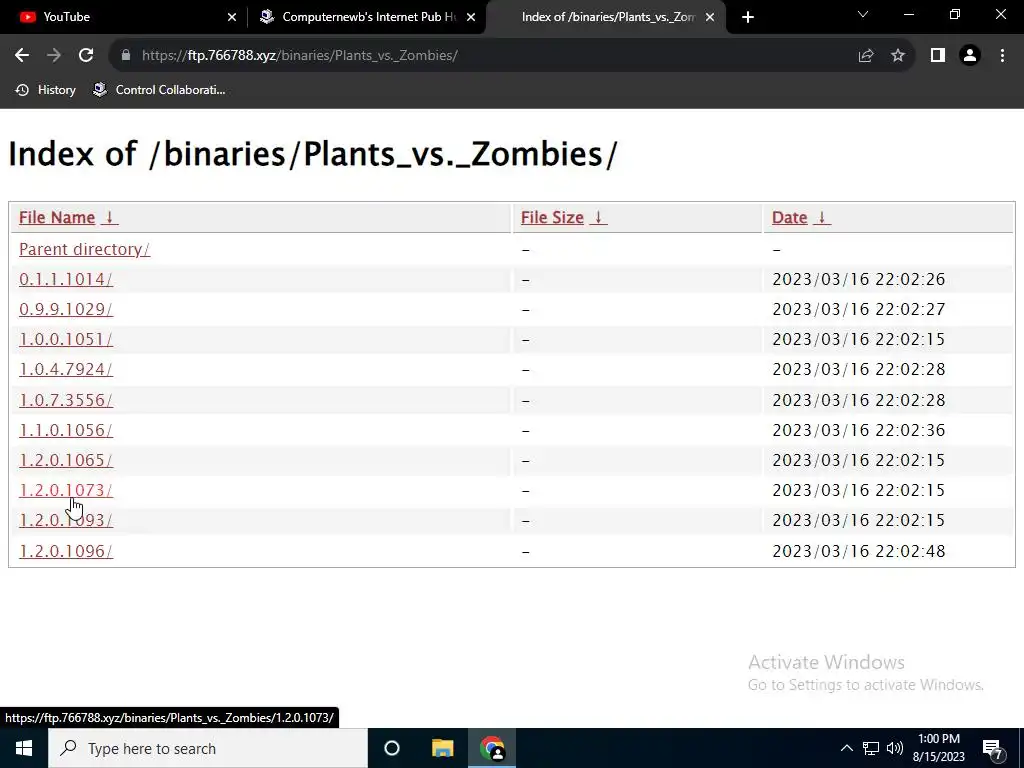Go back using the browser back arrow
This screenshot has width=1024, height=768.
(22, 56)
